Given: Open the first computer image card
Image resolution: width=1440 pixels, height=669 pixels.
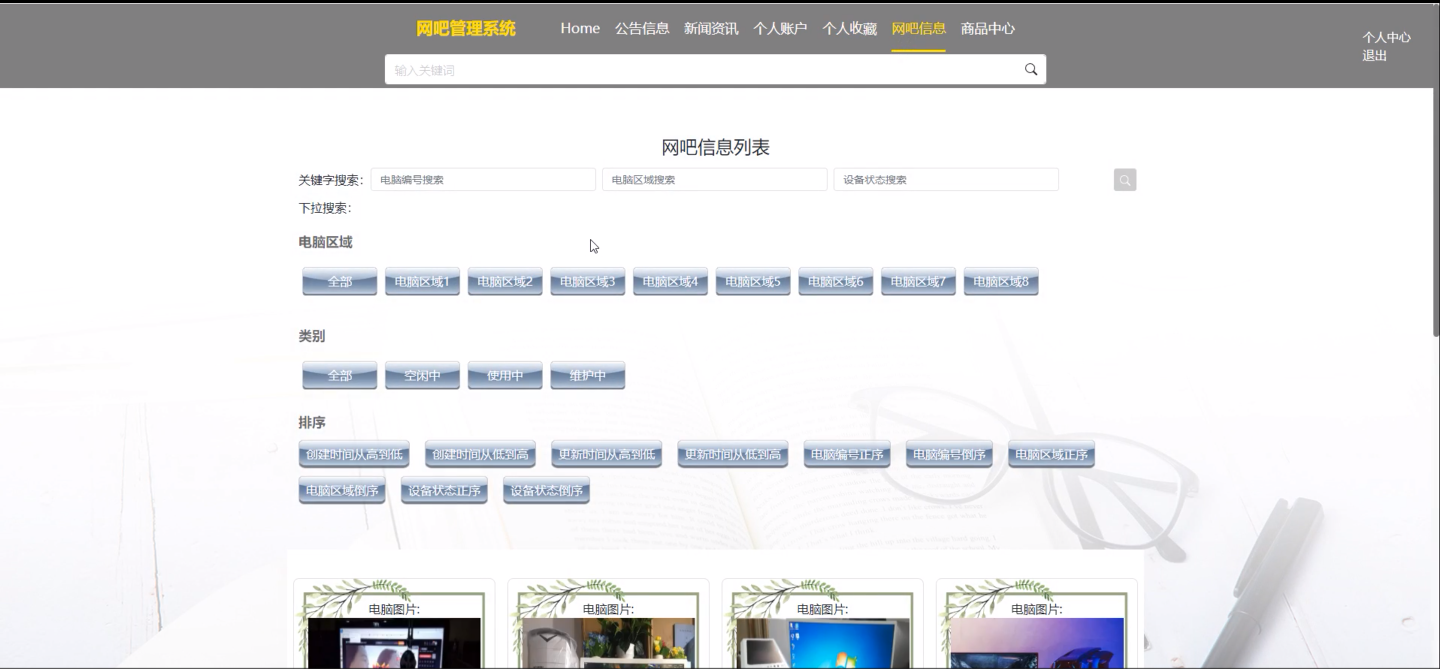Looking at the screenshot, I should tap(394, 624).
